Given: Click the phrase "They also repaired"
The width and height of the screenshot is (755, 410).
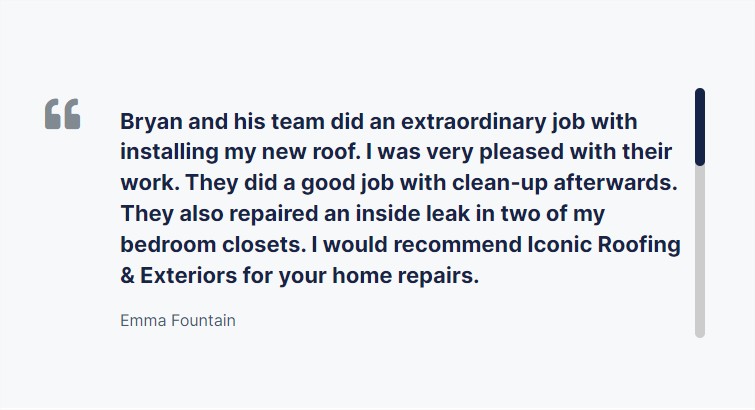Looking at the screenshot, I should pyautogui.click(x=211, y=214).
